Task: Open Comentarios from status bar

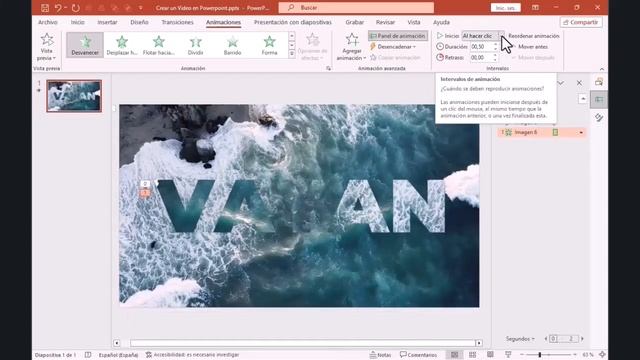Action: click(x=418, y=355)
